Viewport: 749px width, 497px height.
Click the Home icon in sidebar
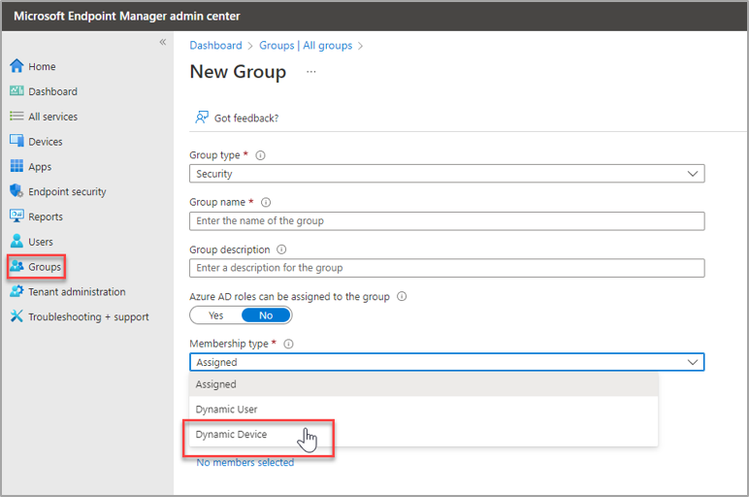point(16,67)
